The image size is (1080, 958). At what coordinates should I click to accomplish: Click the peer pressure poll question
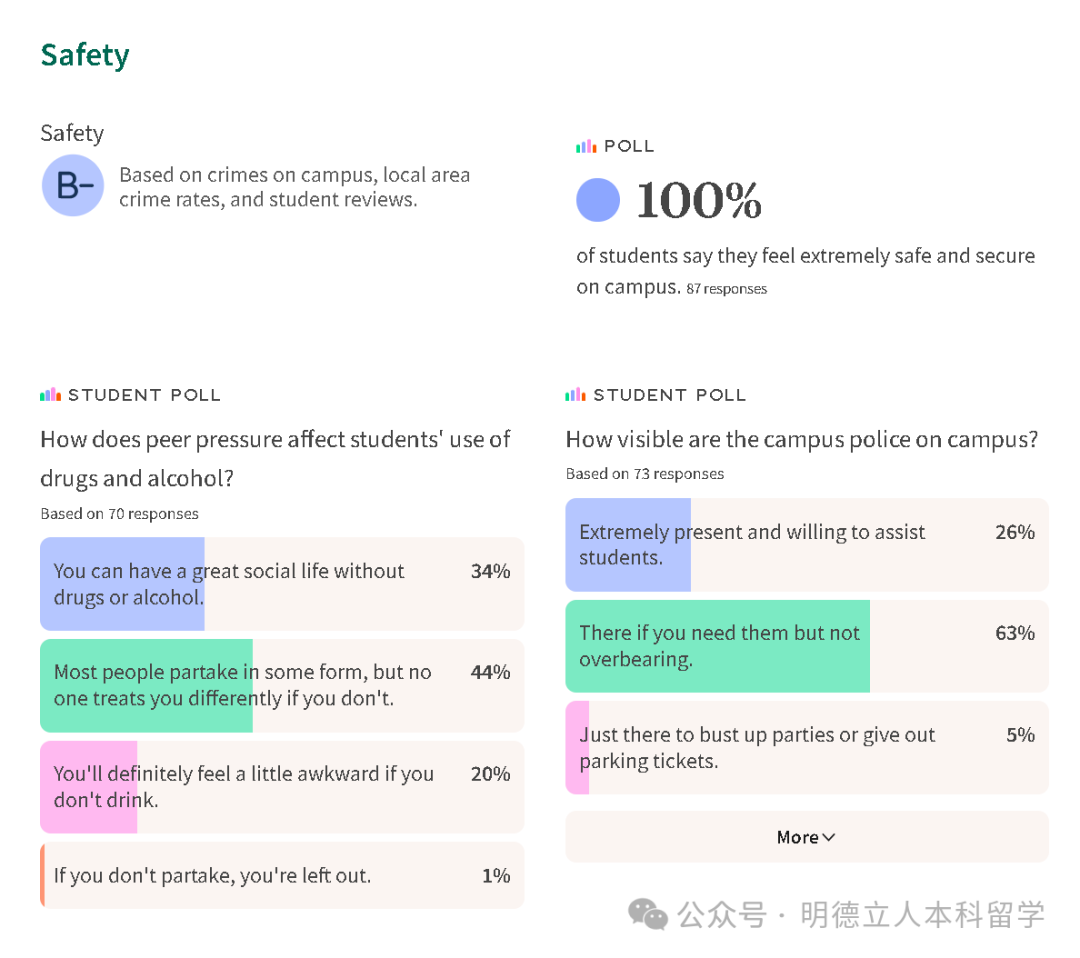tap(275, 458)
